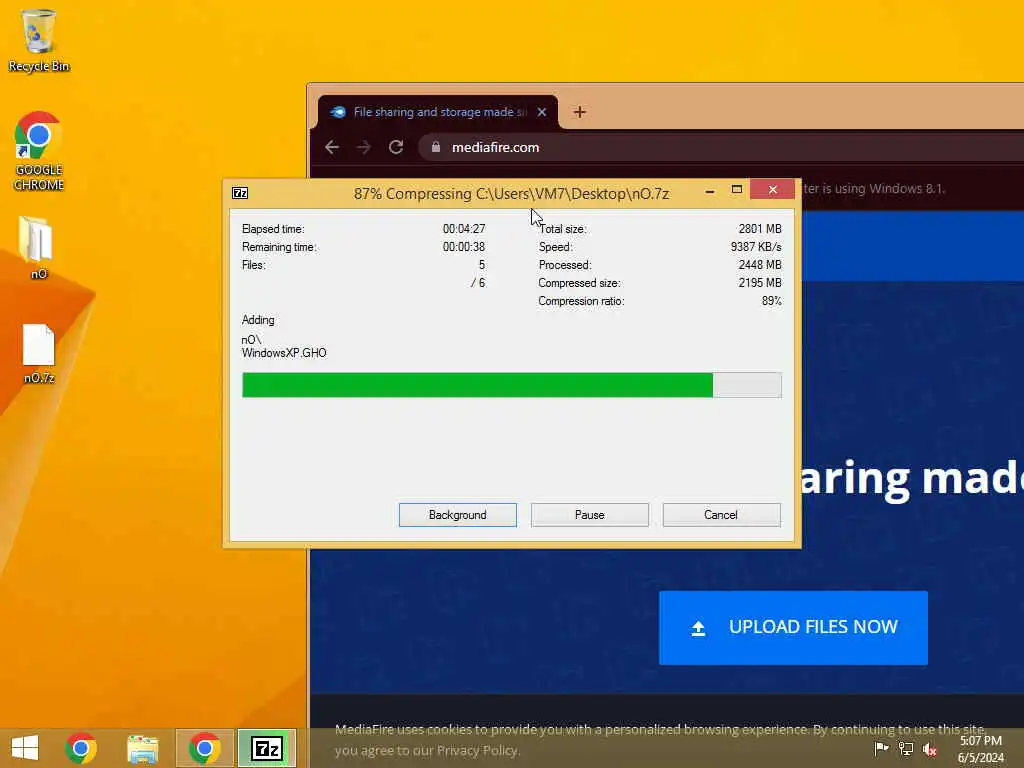The width and height of the screenshot is (1024, 768).
Task: Click the MediaFire cookie notice text
Action: [x=660, y=740]
